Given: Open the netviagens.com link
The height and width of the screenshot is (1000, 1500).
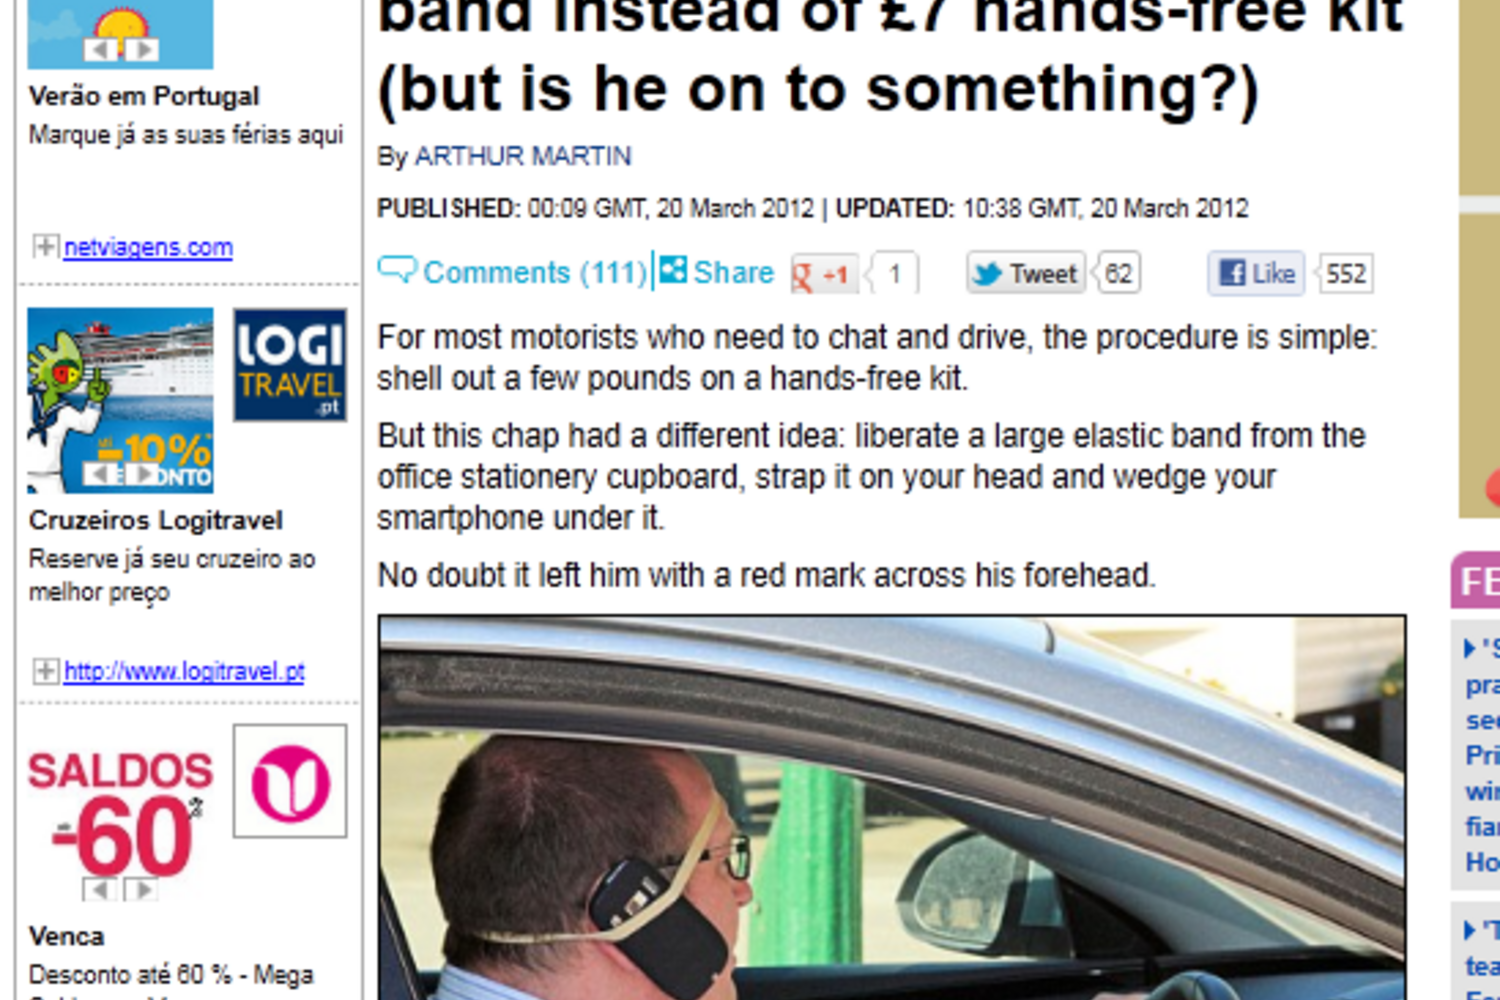Looking at the screenshot, I should point(148,247).
